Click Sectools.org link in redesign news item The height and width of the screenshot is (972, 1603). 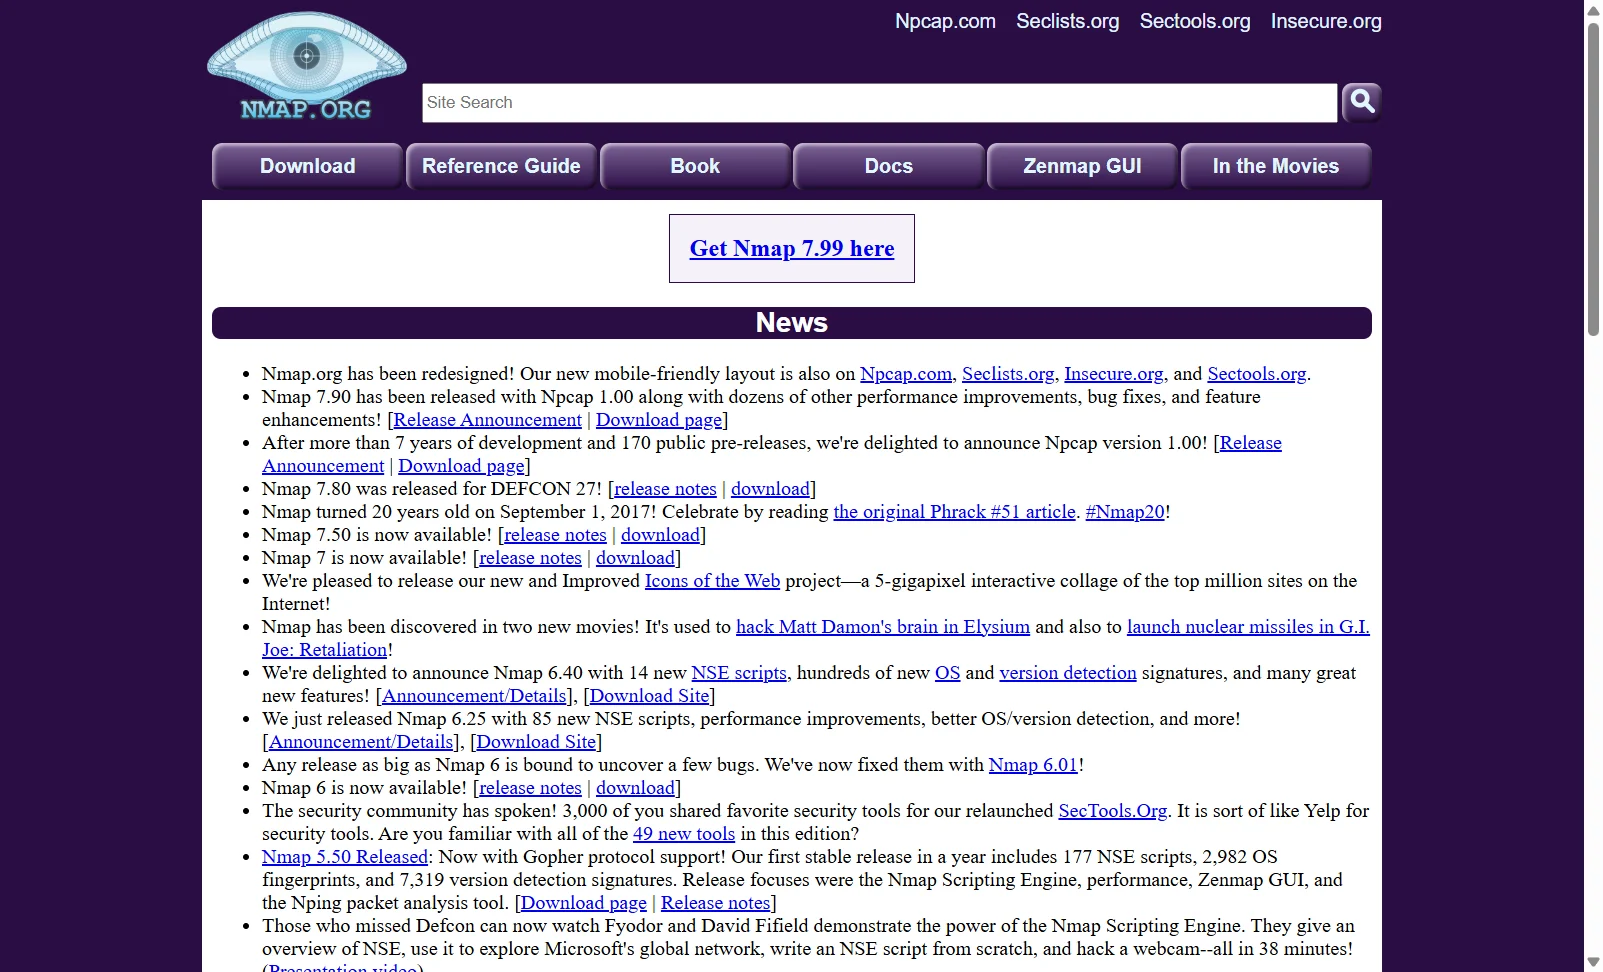click(1257, 374)
